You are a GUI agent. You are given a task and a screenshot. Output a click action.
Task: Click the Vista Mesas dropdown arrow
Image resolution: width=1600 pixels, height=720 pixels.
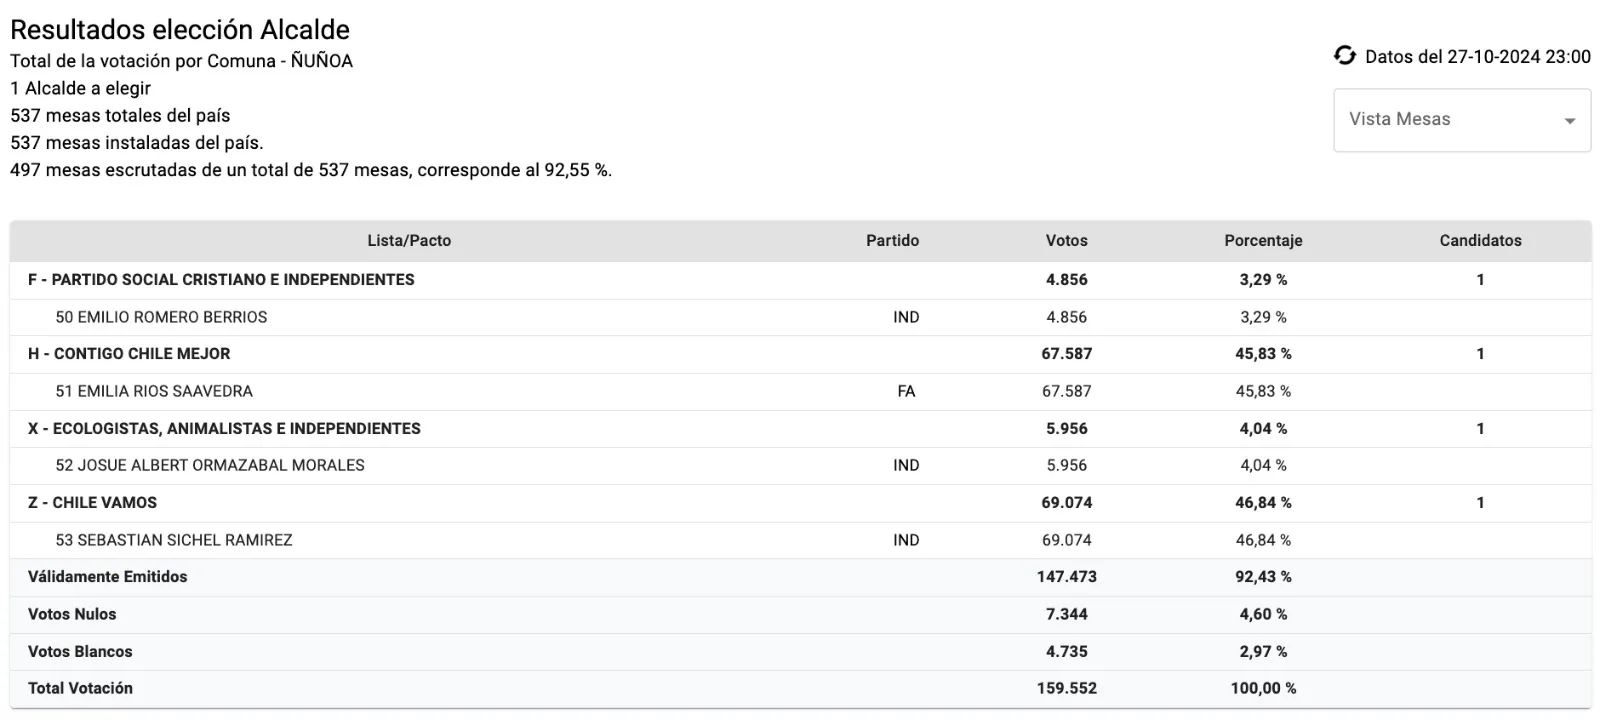pos(1569,121)
